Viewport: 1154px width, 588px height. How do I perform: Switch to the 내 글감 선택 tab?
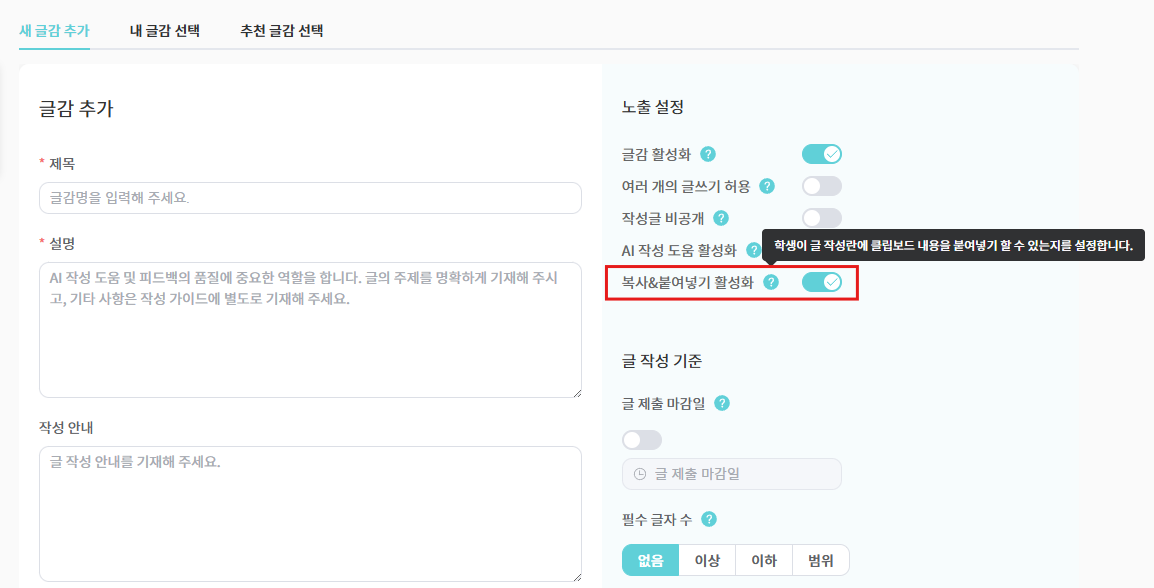[164, 31]
